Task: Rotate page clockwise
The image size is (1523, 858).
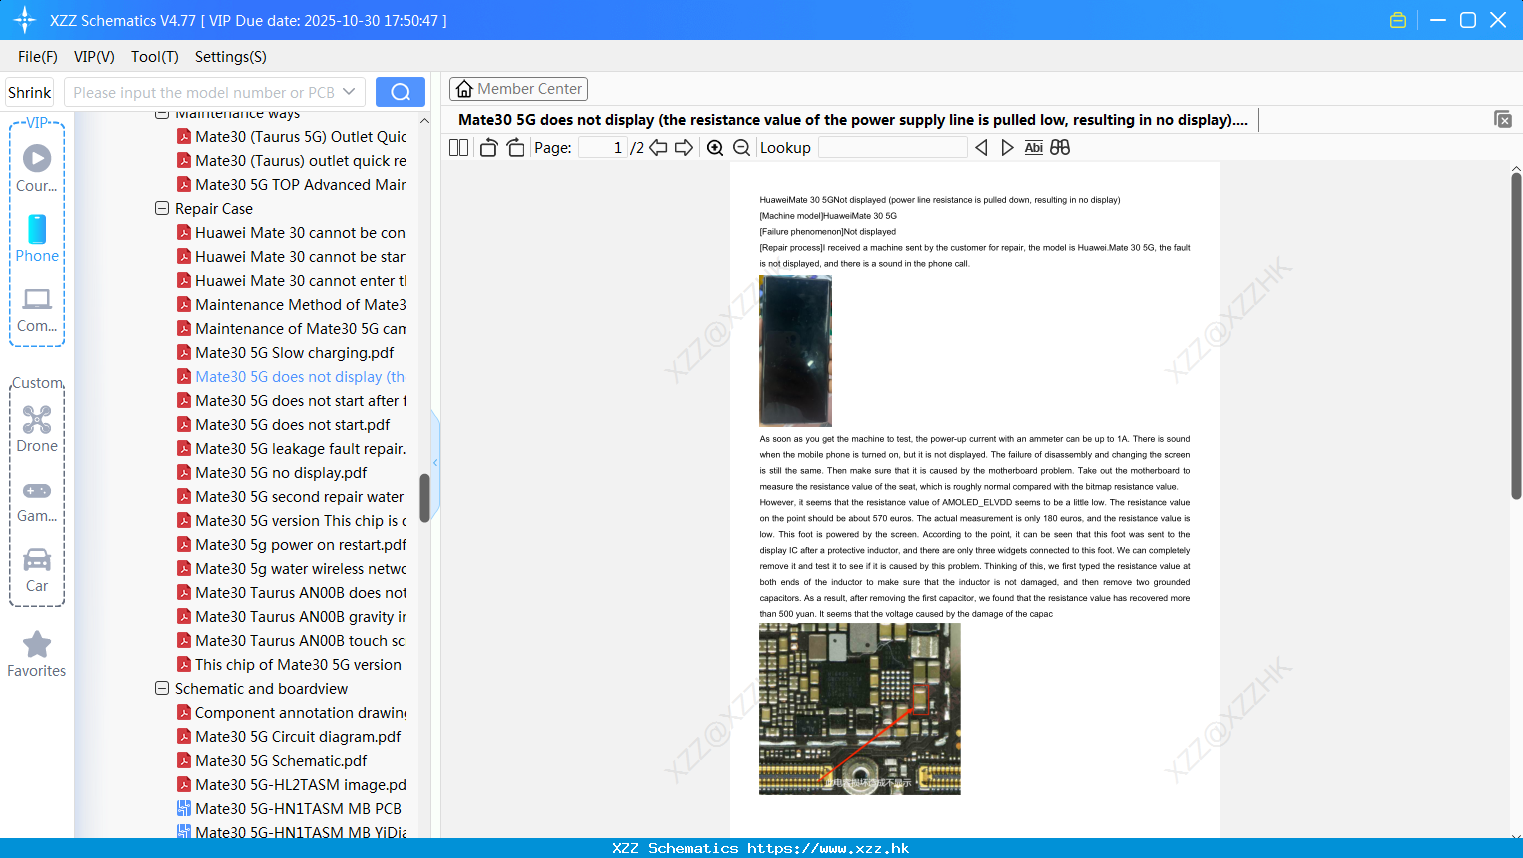Action: click(x=515, y=147)
